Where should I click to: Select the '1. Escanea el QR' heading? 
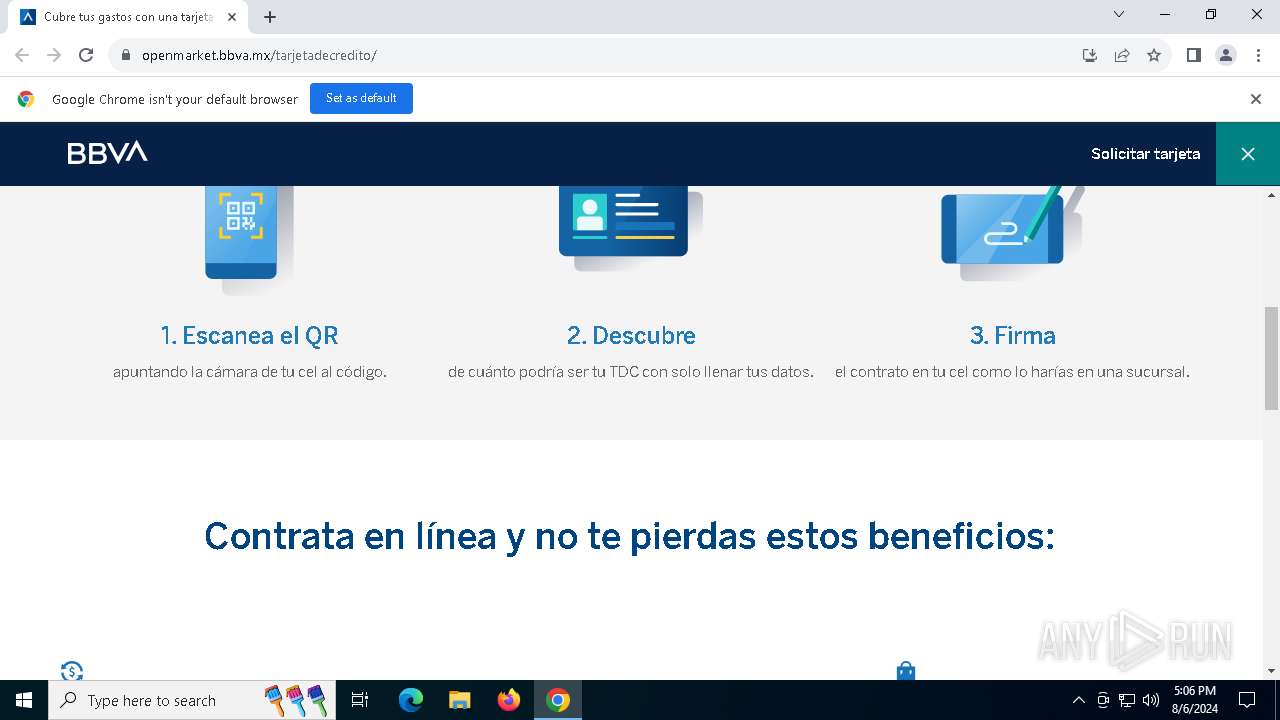249,335
